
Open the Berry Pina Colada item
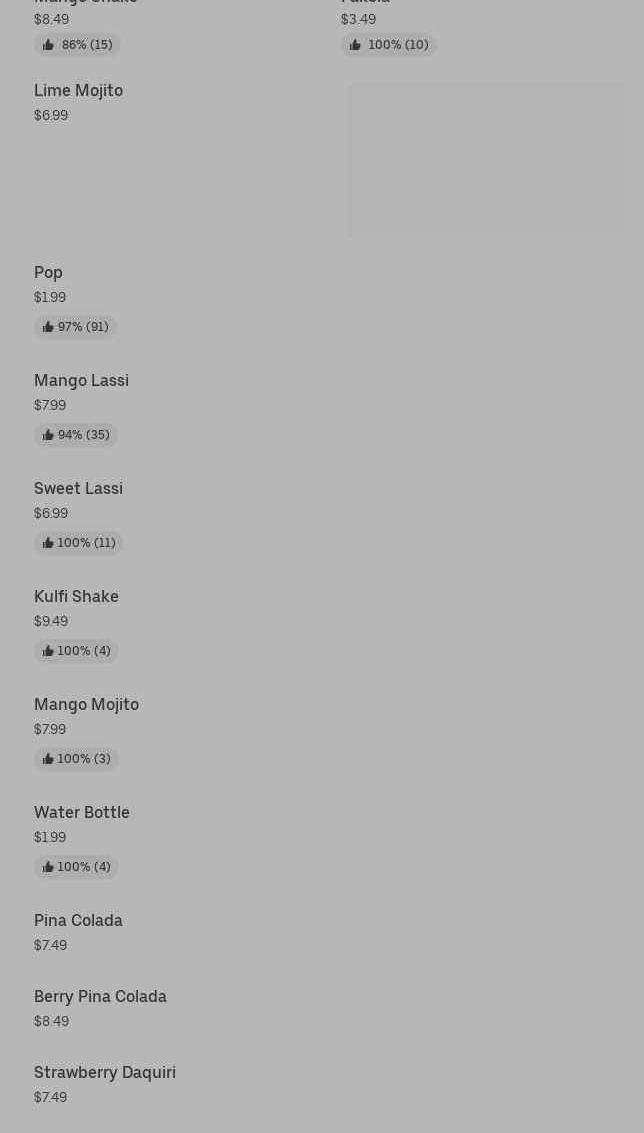pyautogui.click(x=100, y=996)
